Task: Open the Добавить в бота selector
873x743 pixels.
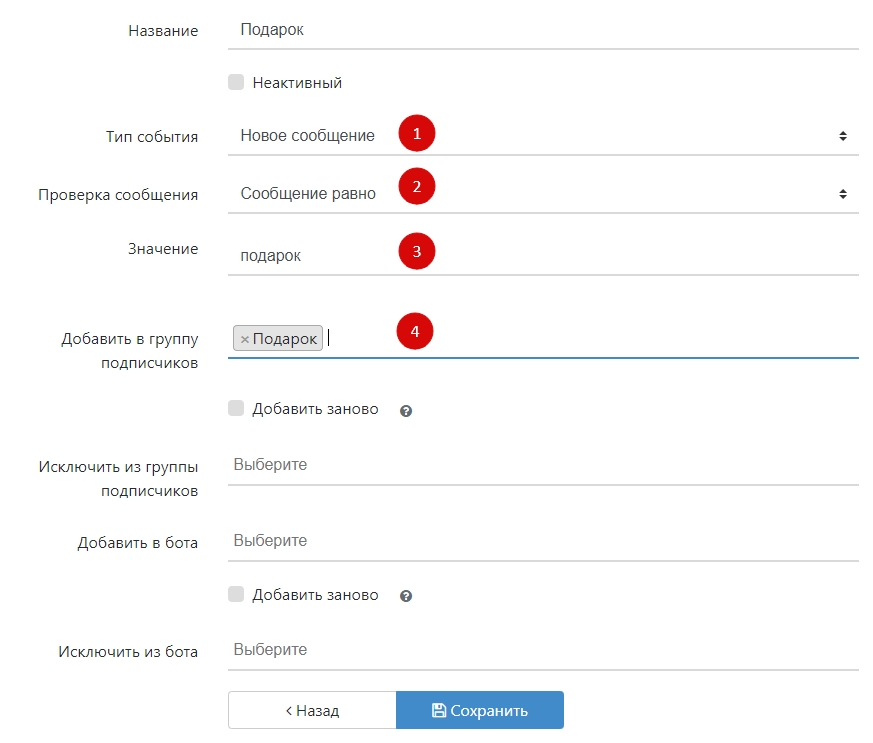Action: tap(542, 541)
